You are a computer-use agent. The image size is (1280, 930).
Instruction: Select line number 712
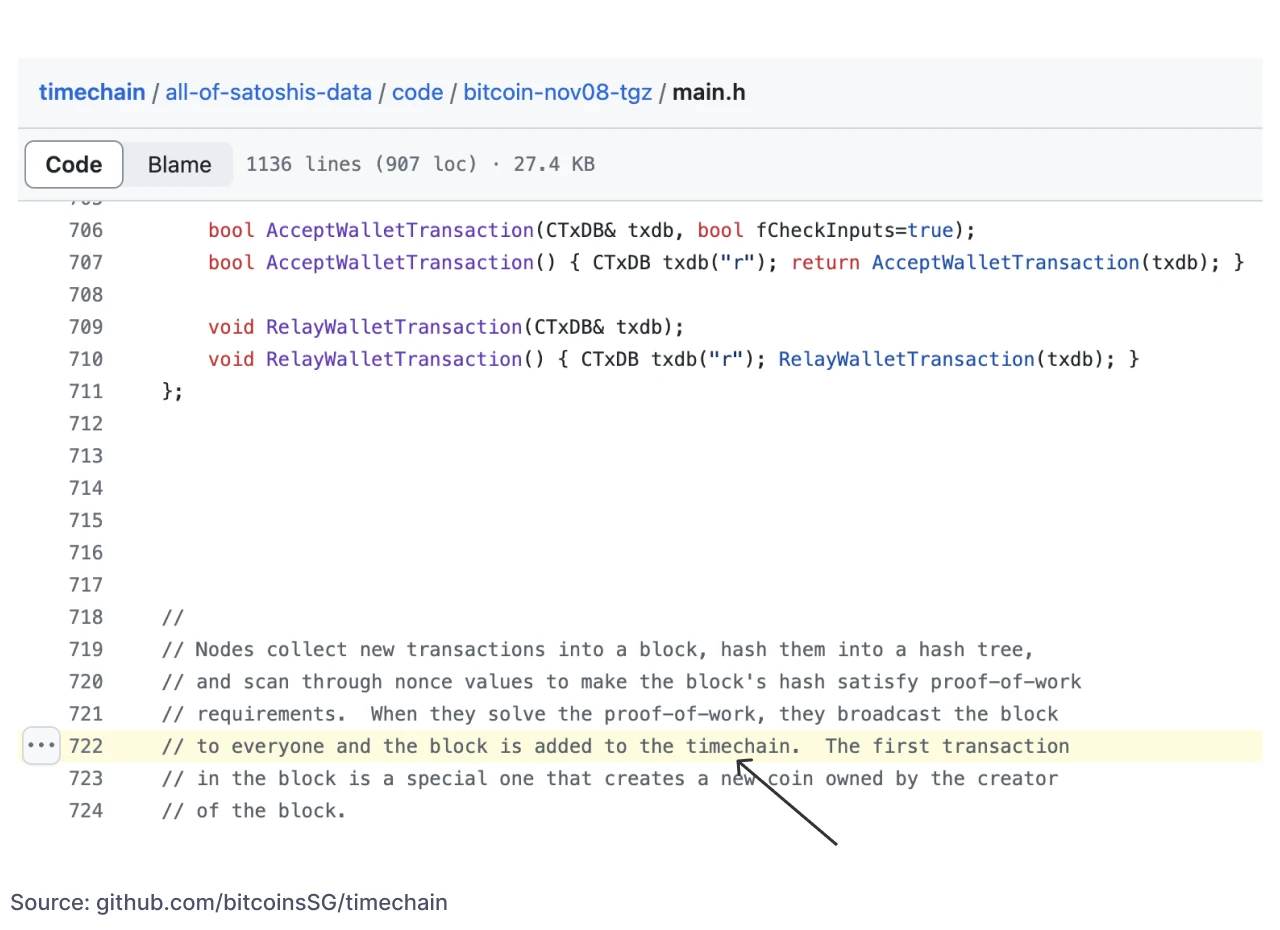tap(86, 423)
